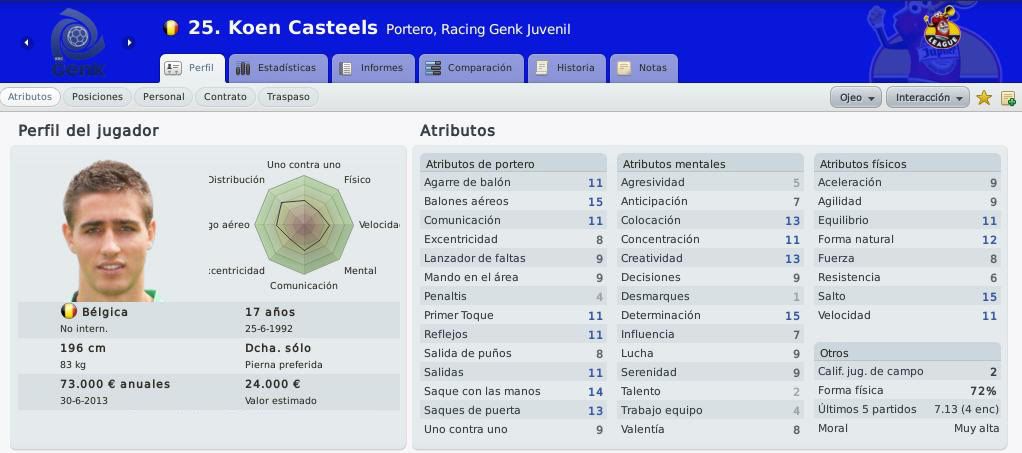This screenshot has width=1022, height=453.
Task: Click the Belgium flag next to Bélgica
Action: (68, 312)
